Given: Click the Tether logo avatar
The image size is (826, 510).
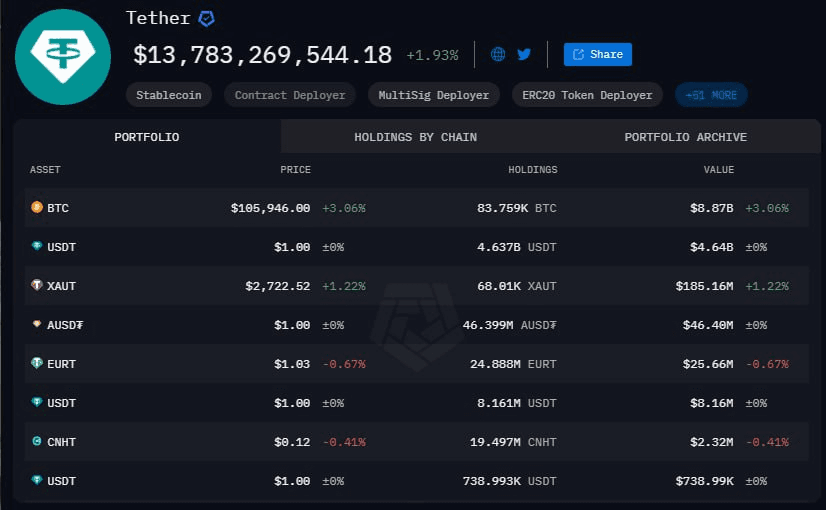Looking at the screenshot, I should click(63, 56).
